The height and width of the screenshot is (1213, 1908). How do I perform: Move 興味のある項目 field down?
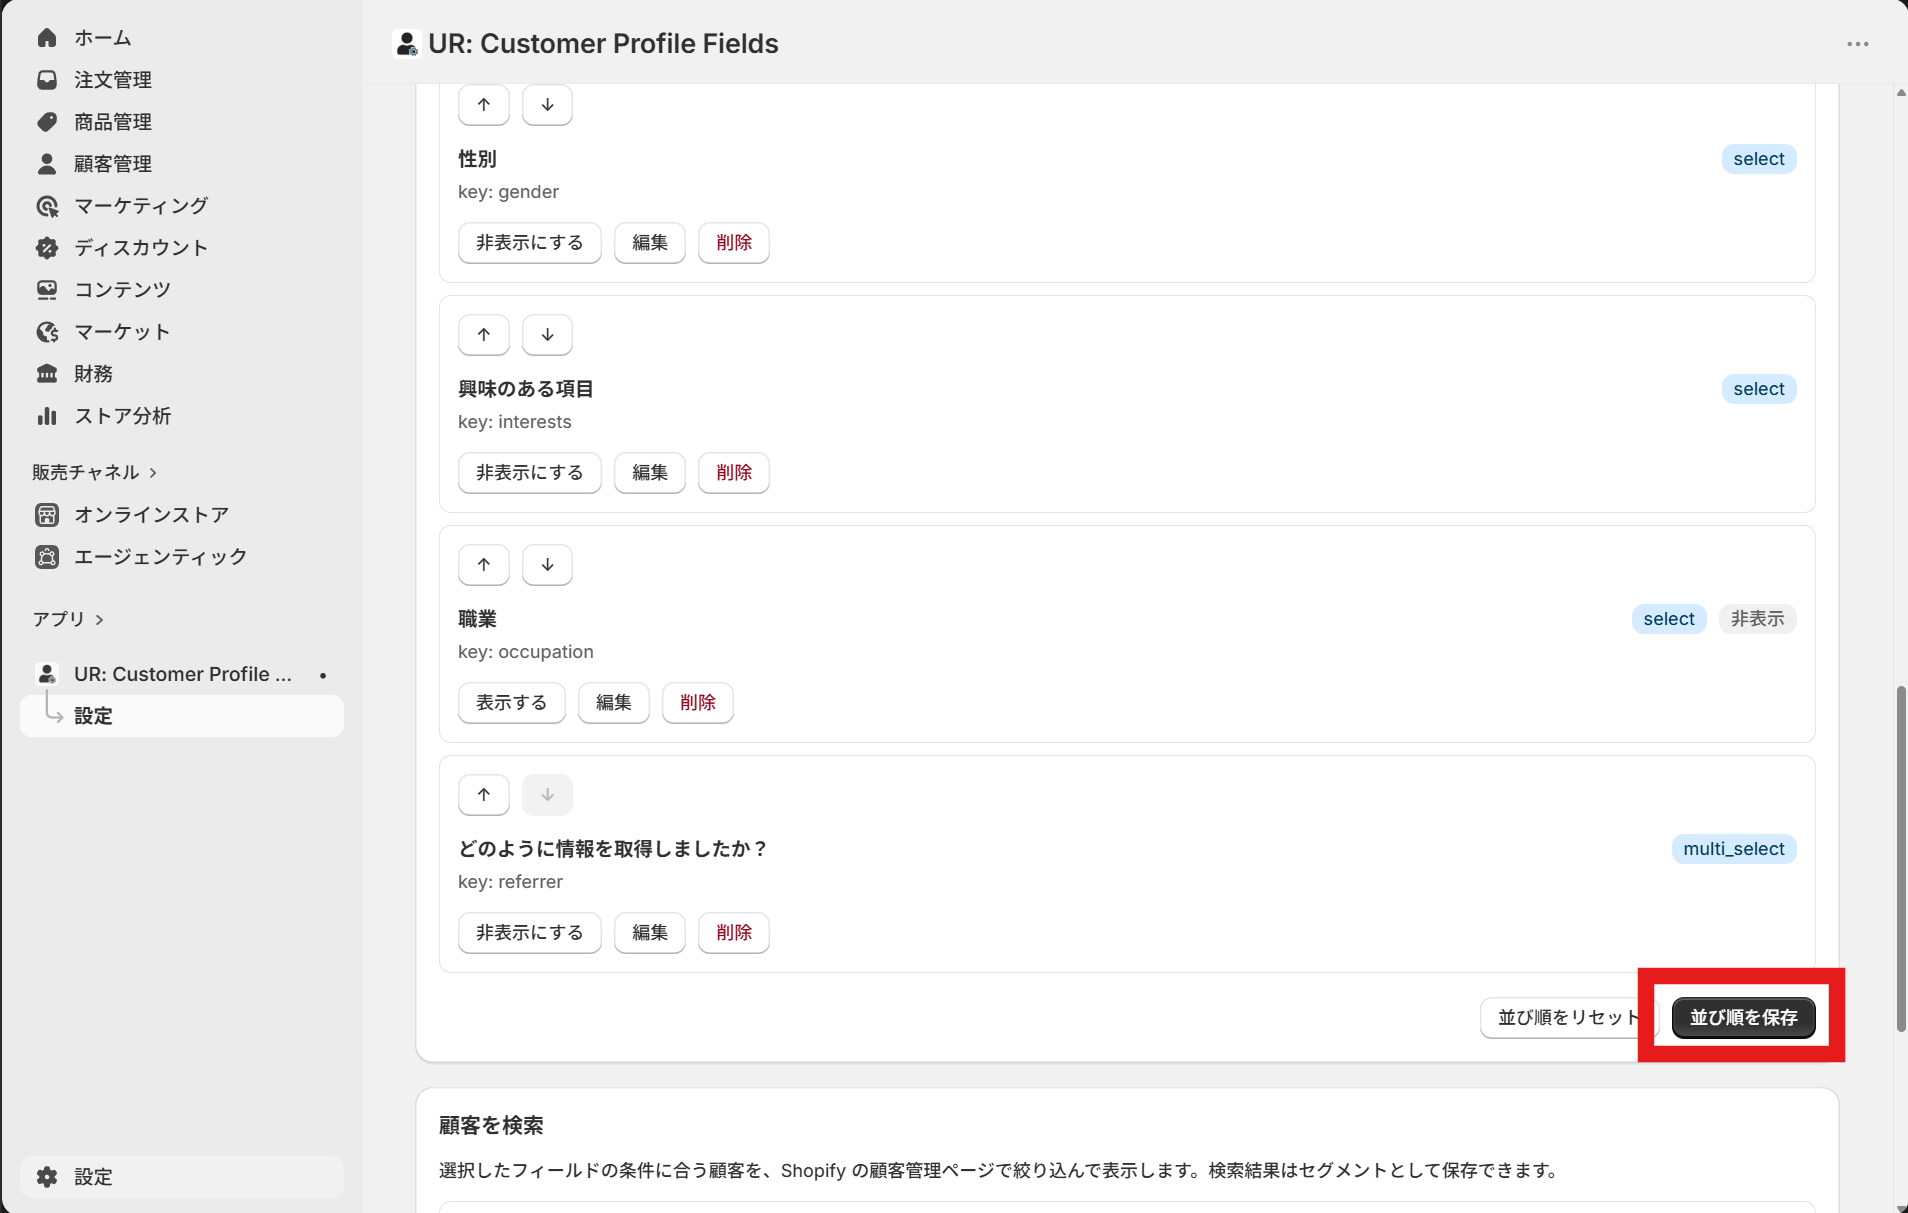tap(547, 335)
